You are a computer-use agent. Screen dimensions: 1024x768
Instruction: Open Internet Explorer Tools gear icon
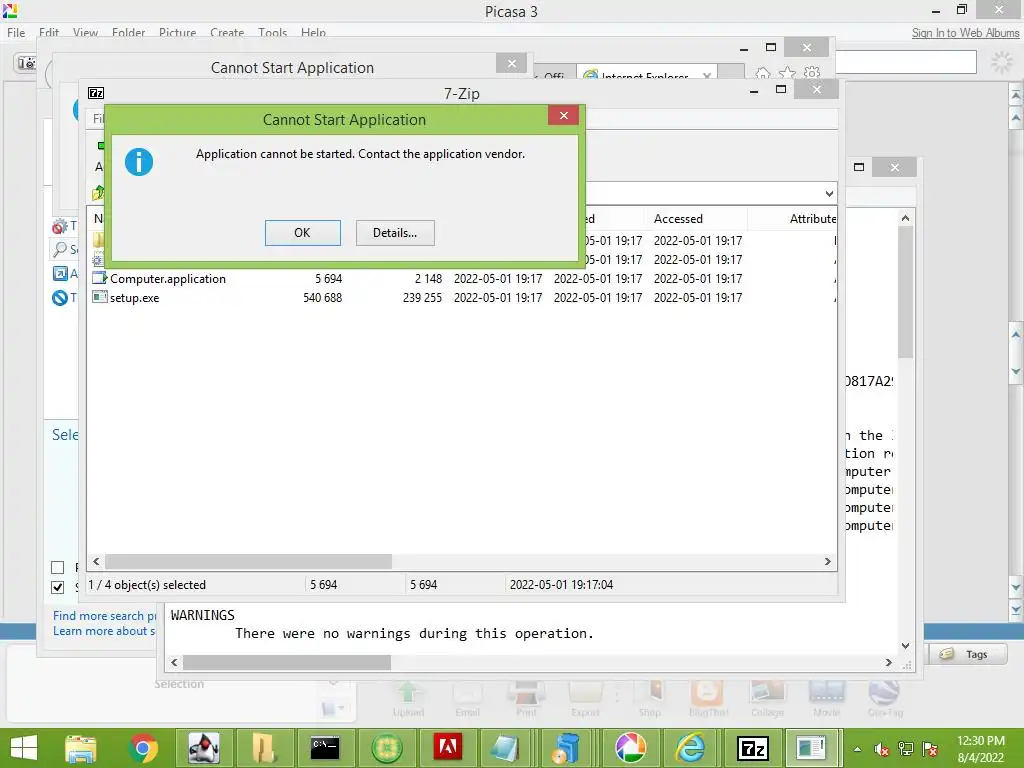[x=812, y=73]
